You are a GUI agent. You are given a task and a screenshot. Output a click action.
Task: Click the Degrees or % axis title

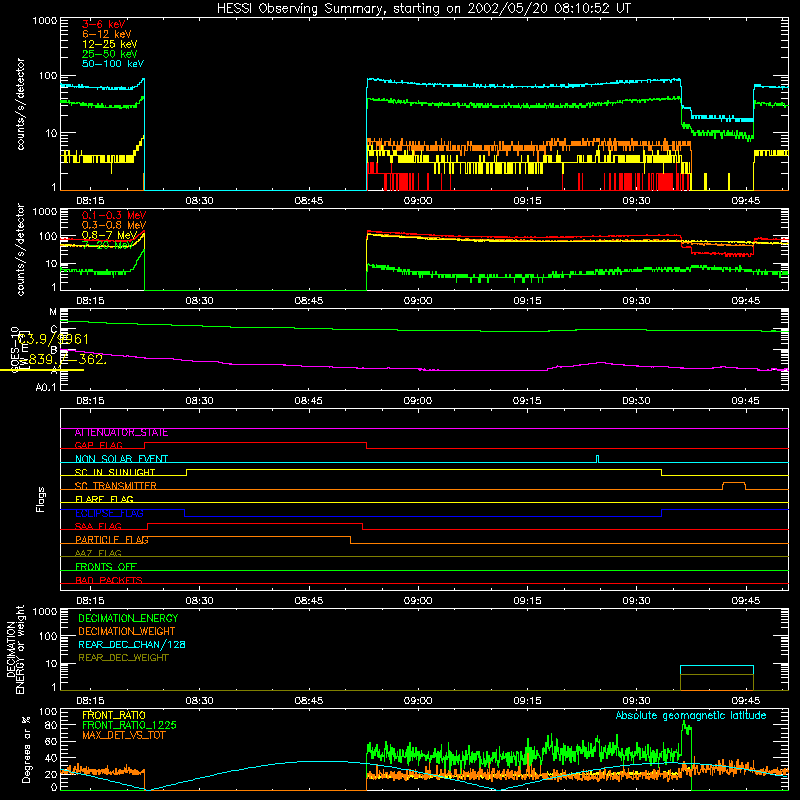pos(27,749)
